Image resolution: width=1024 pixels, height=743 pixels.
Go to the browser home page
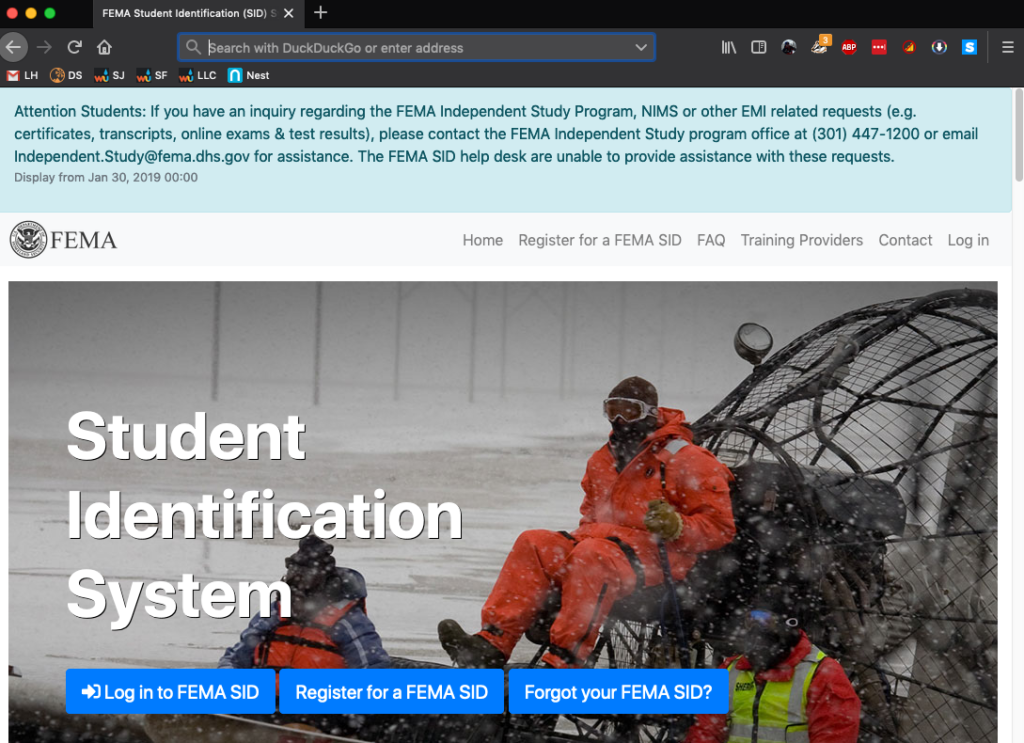point(104,47)
